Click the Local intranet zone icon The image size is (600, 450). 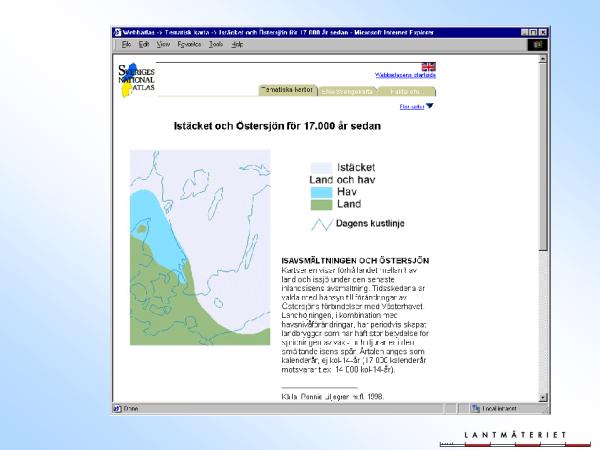tap(476, 408)
